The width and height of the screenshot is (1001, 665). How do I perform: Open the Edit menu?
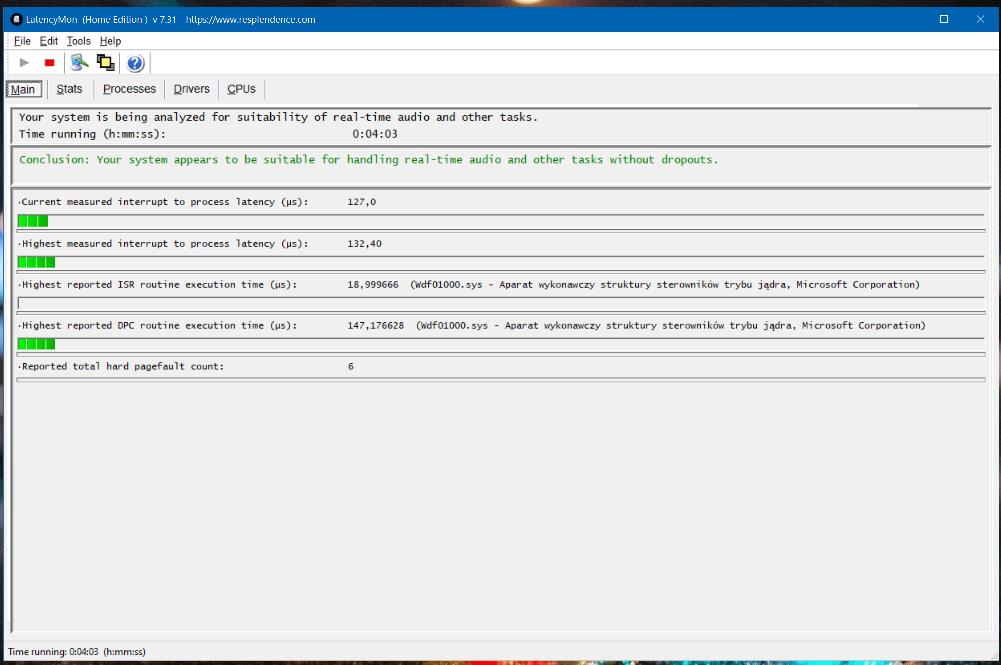49,41
